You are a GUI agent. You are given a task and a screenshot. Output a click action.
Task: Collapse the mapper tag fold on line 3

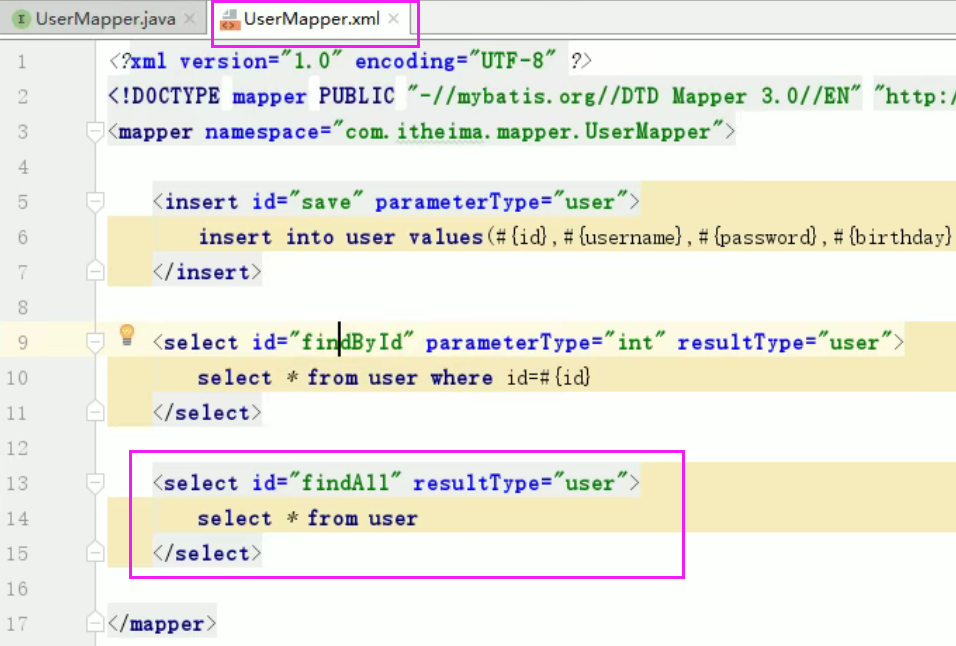click(x=95, y=132)
